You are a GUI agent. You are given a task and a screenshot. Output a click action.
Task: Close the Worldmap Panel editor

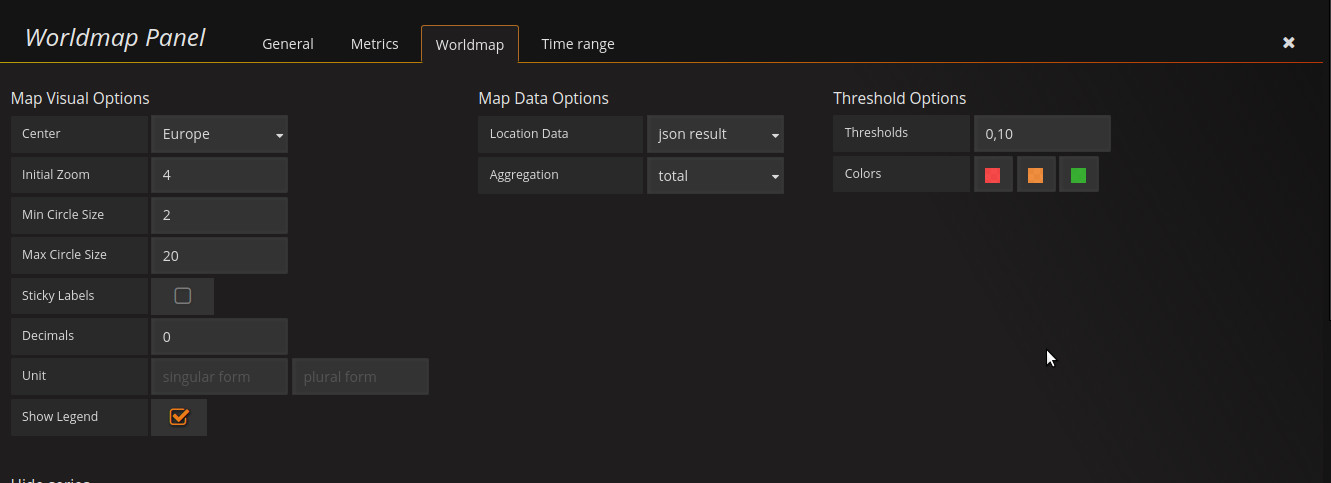pyautogui.click(x=1289, y=42)
